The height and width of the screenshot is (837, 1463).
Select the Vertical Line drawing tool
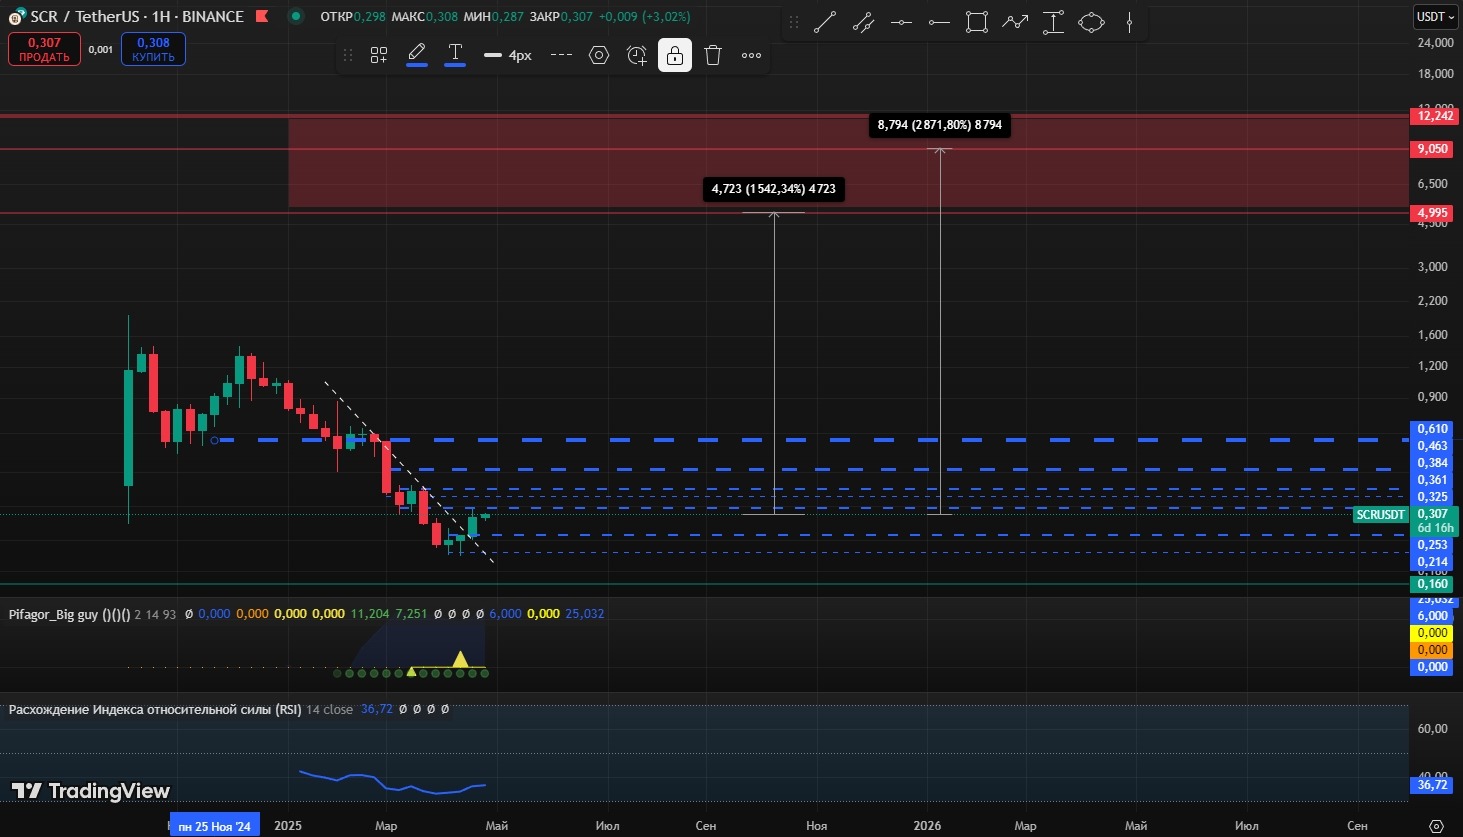(x=1129, y=22)
